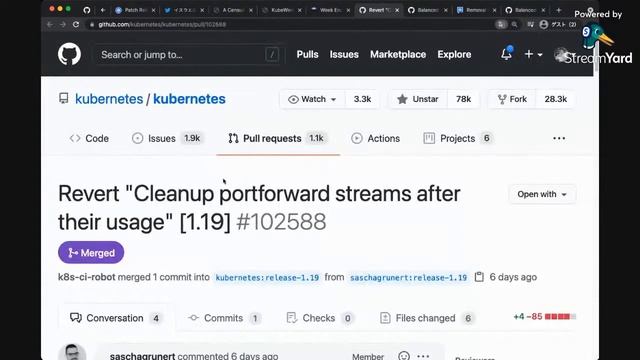
Task: Click the Fork button
Action: (512, 99)
